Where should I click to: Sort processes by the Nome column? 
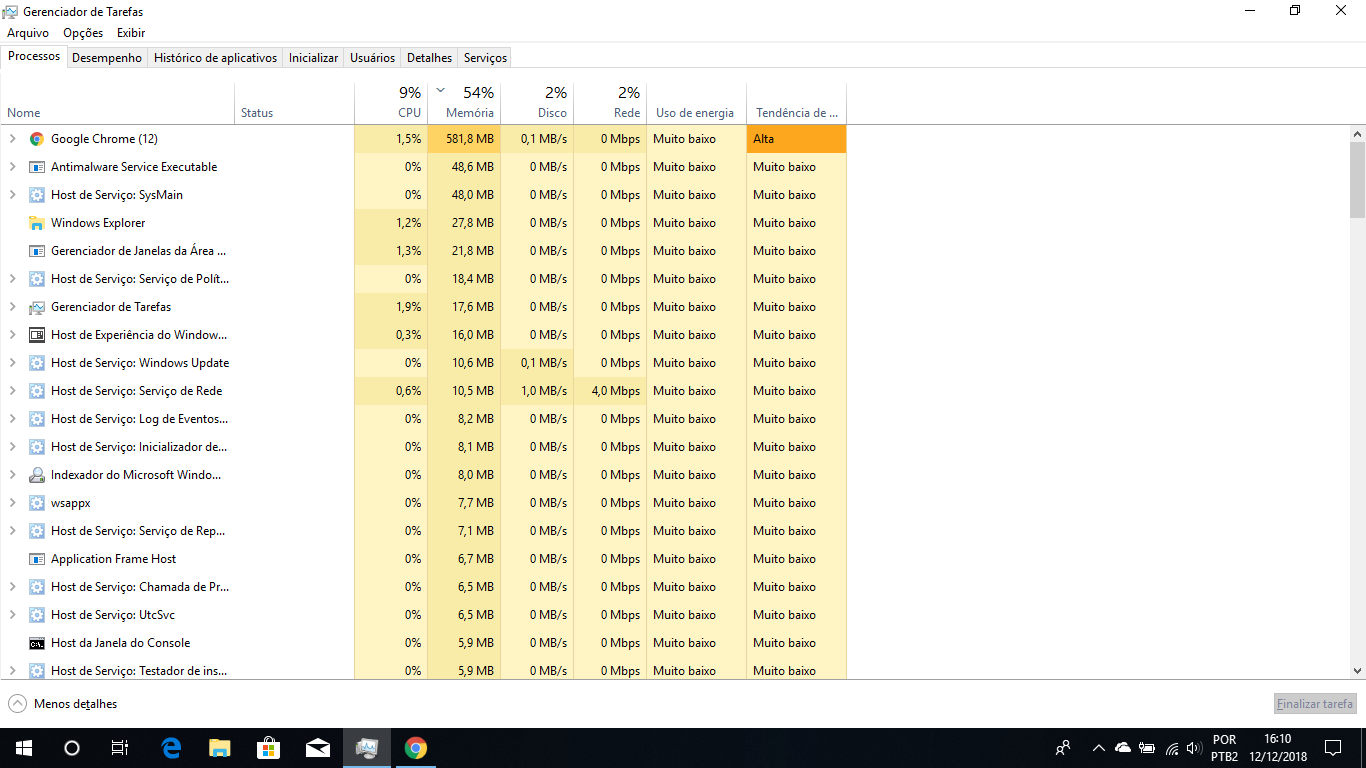tap(118, 103)
